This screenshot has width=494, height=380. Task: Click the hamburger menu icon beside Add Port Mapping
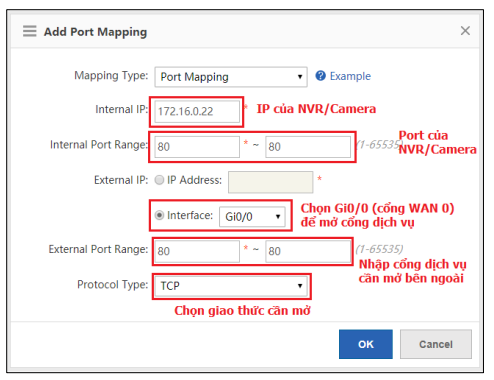tap(30, 31)
